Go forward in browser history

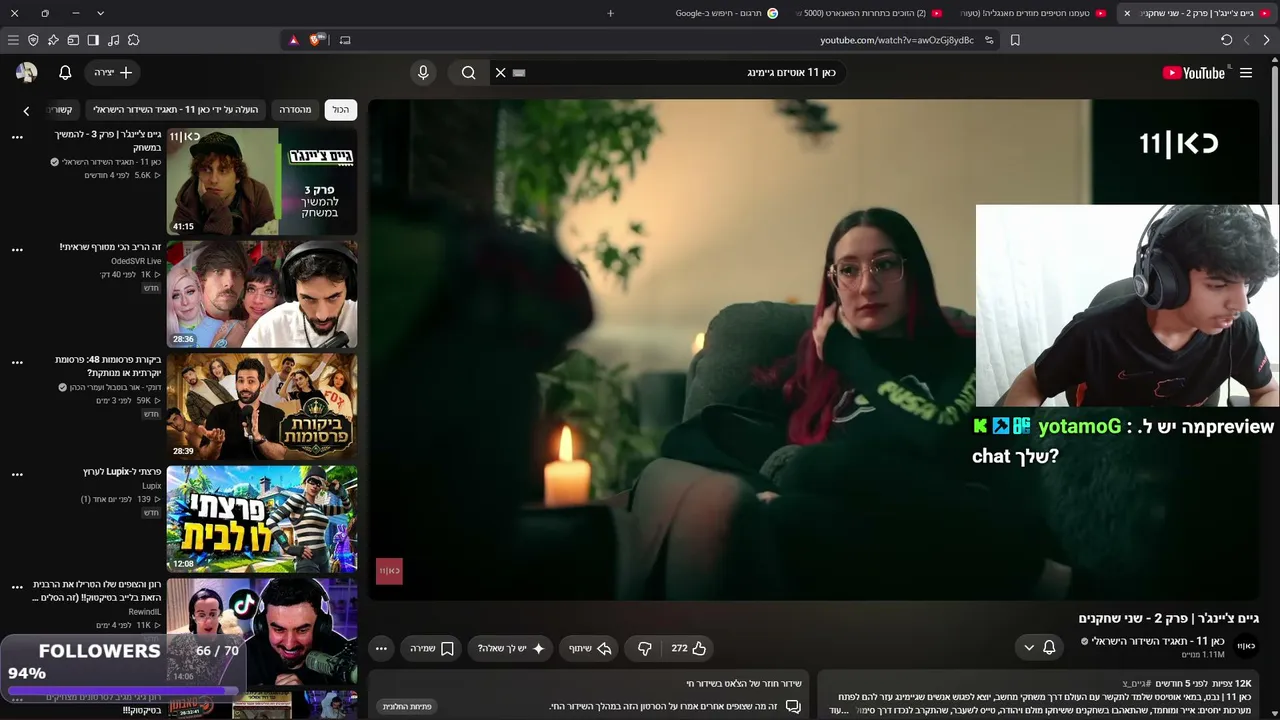pyautogui.click(x=1246, y=40)
